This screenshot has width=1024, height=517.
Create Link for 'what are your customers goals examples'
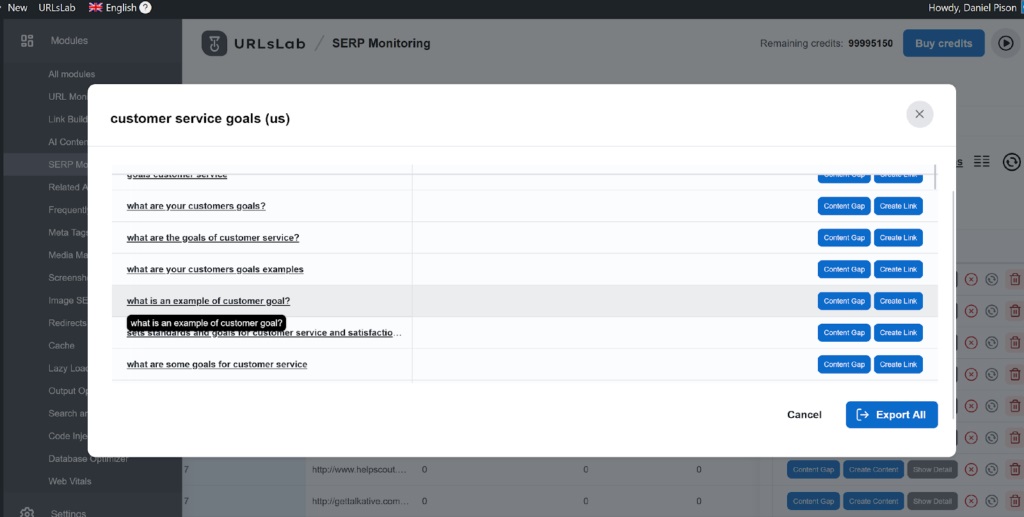point(898,270)
